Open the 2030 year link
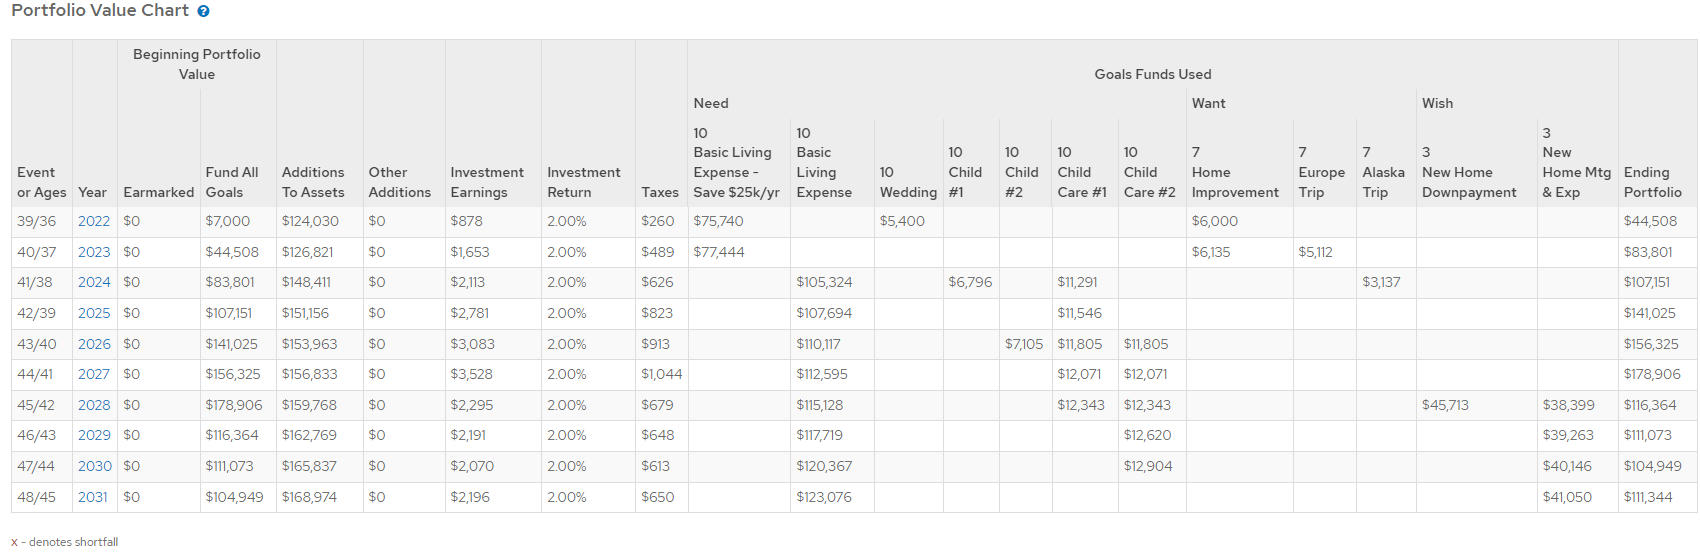This screenshot has height=554, width=1700. (x=95, y=466)
